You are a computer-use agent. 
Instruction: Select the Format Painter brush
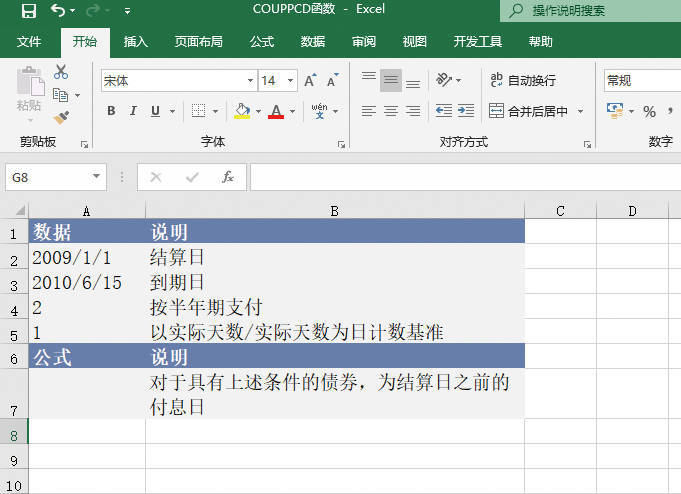click(61, 118)
